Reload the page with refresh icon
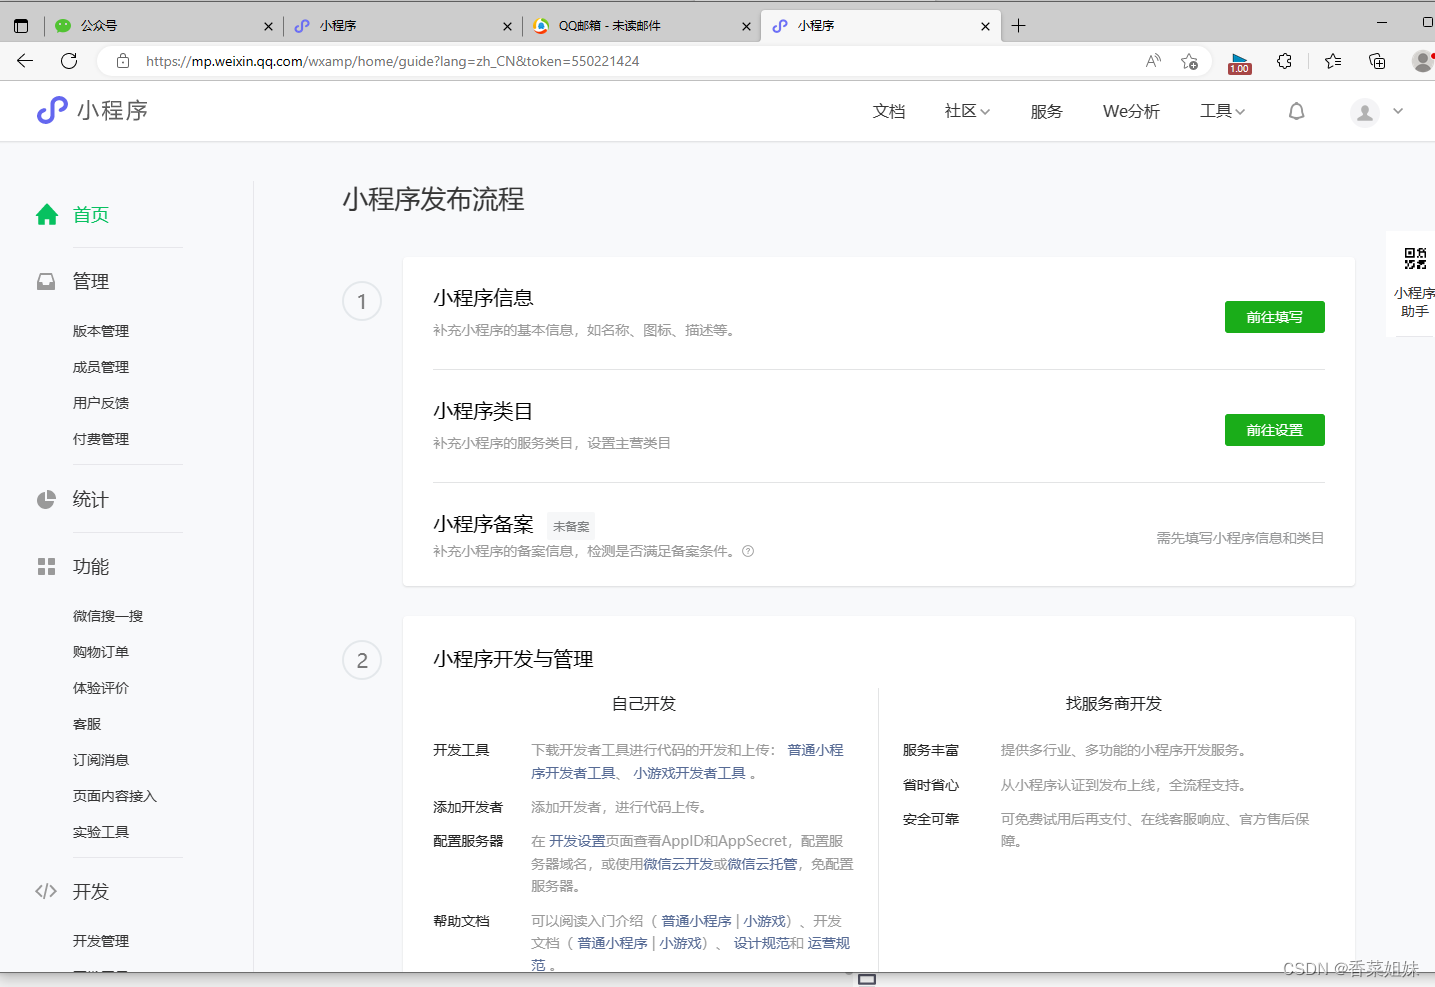This screenshot has width=1435, height=987. [x=69, y=61]
